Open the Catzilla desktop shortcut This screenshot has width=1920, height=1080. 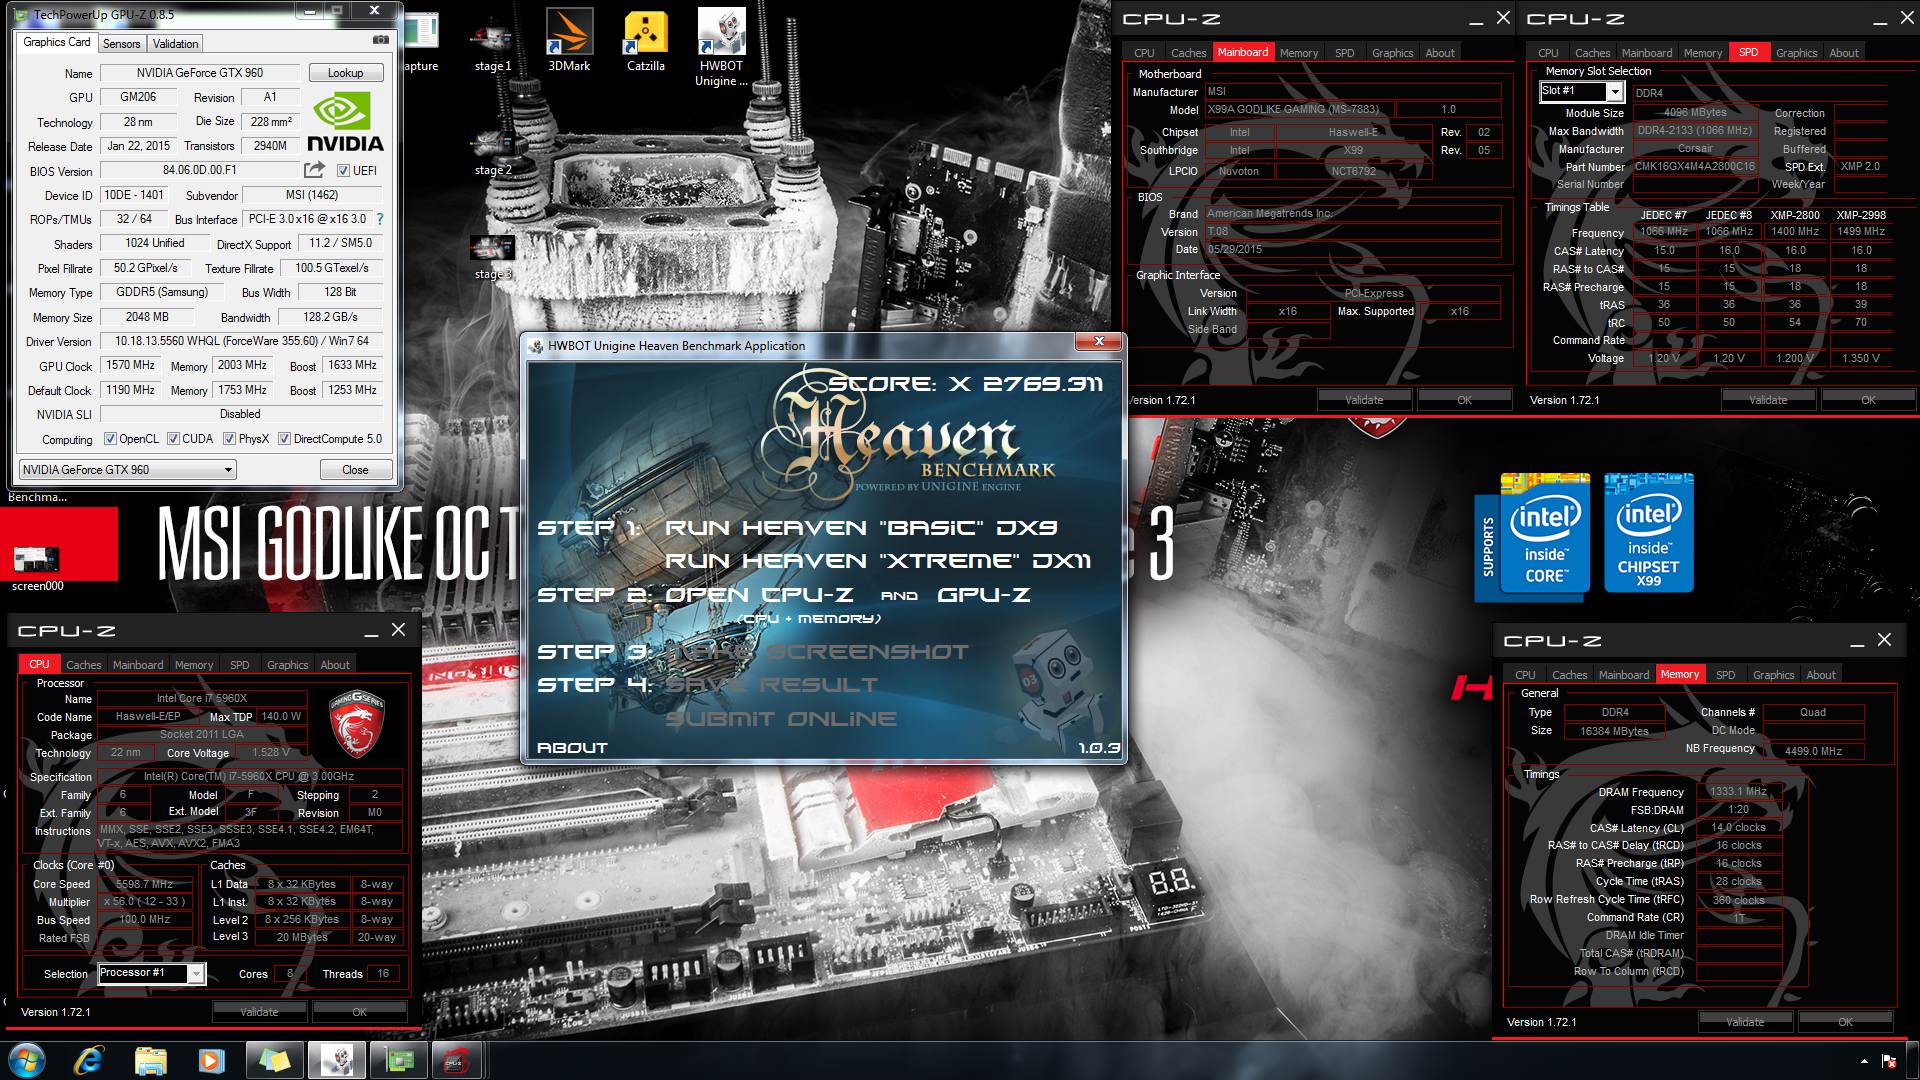click(x=646, y=41)
